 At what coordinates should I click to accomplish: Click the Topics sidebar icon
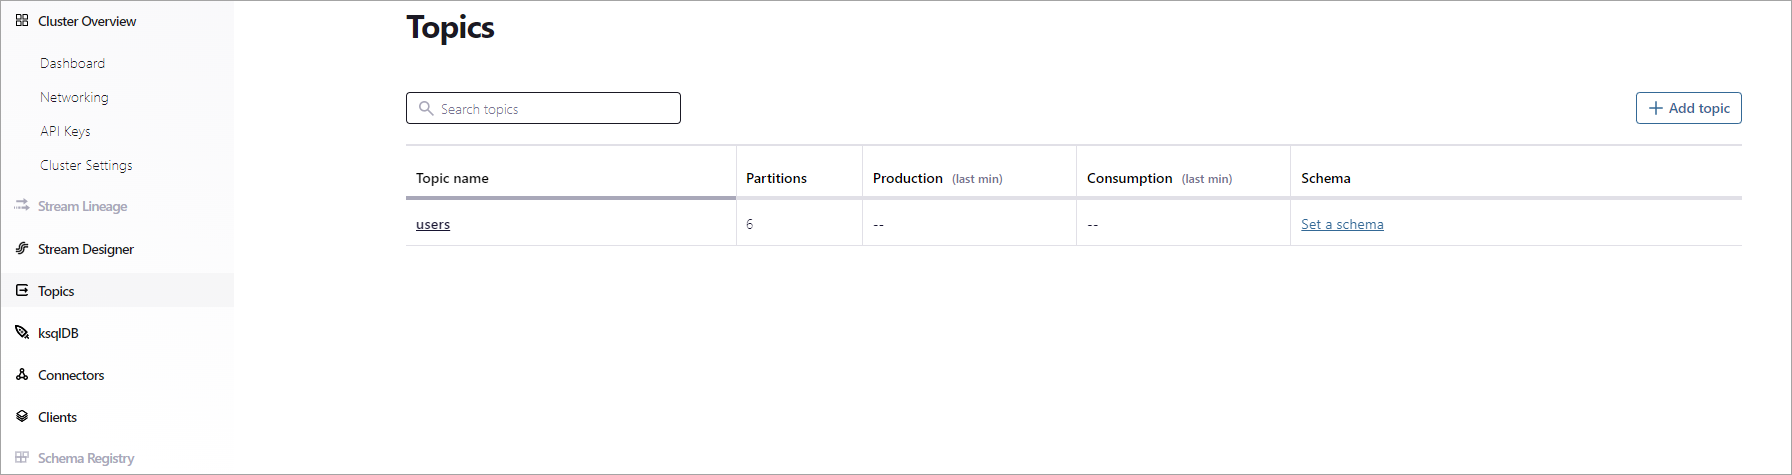22,290
